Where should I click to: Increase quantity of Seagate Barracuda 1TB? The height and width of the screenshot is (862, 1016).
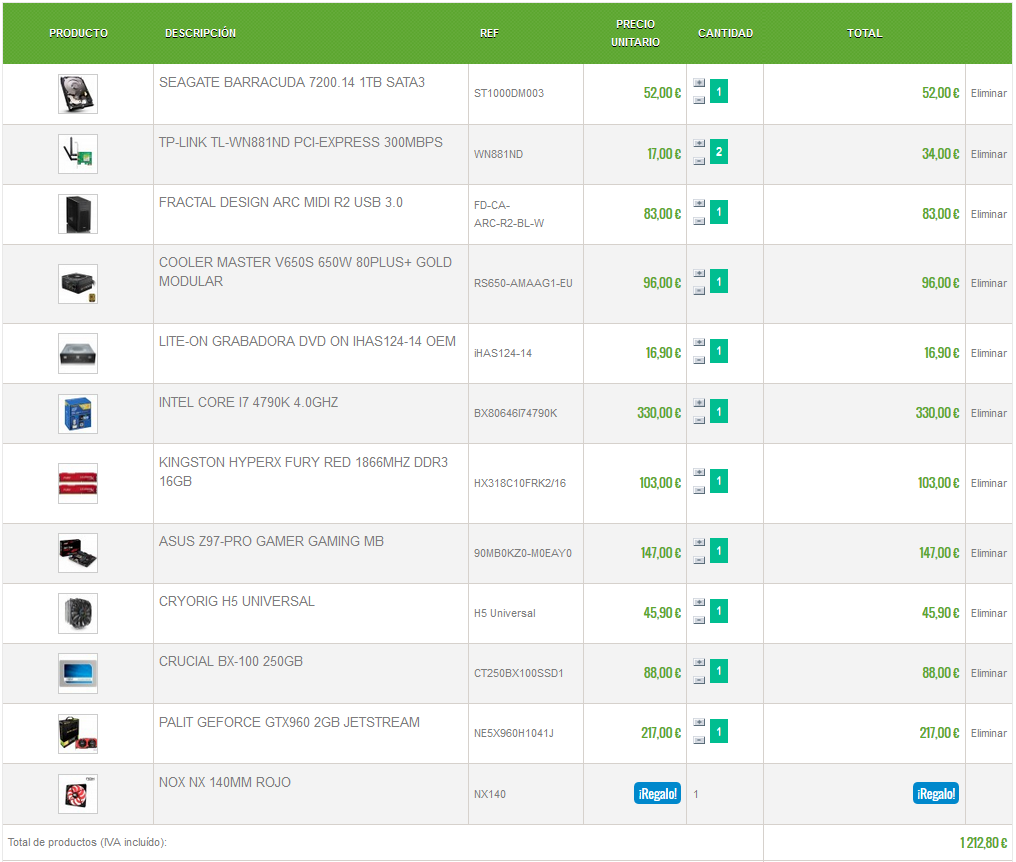tap(699, 83)
